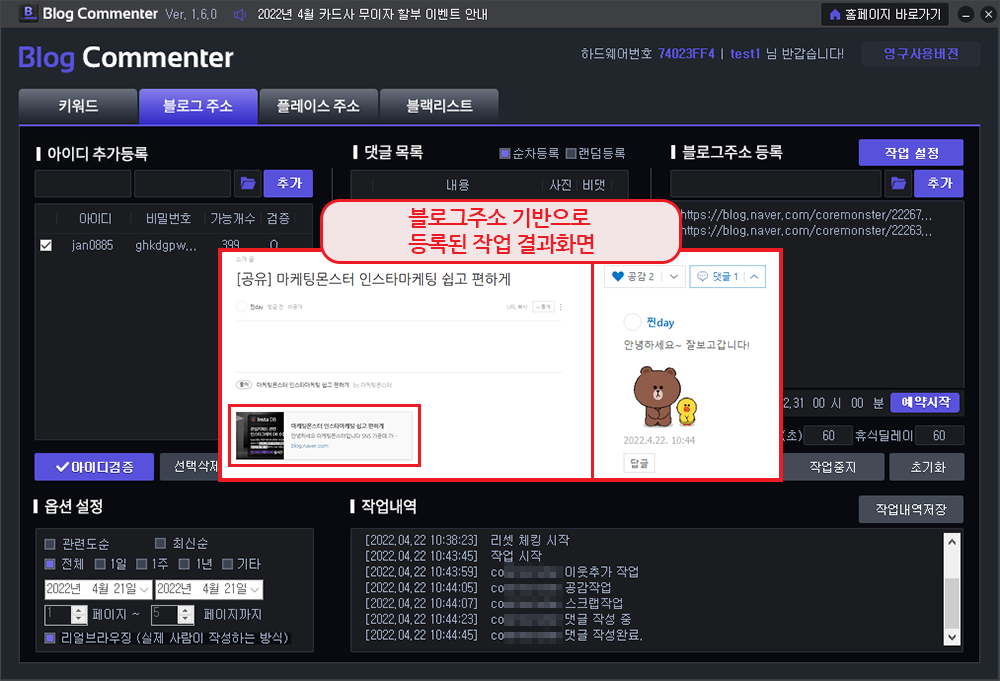The height and width of the screenshot is (681, 1000).
Task: Click 추가 button in ID registration
Action: tap(288, 184)
